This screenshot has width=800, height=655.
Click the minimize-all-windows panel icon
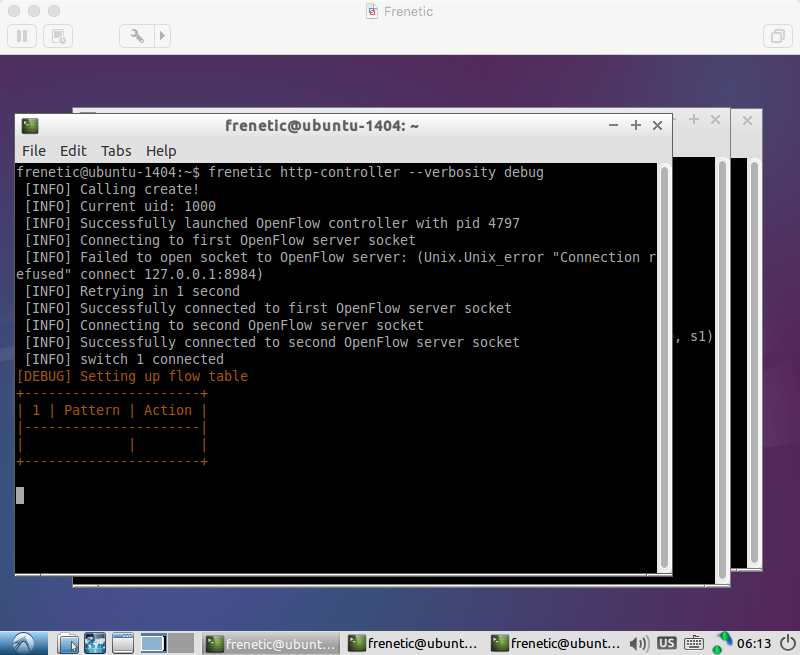tap(122, 643)
